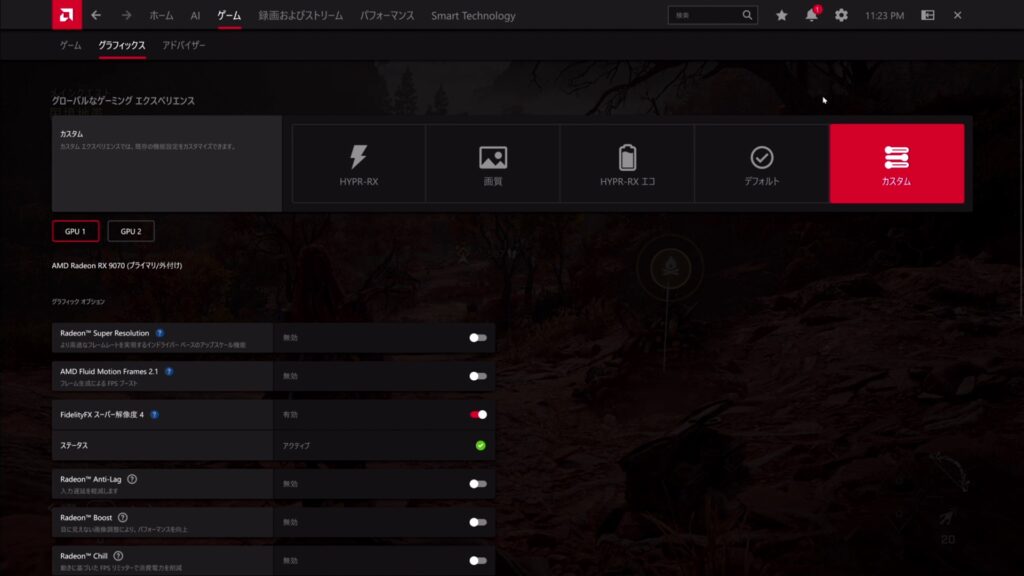Viewport: 1024px width, 576px height.
Task: Open favorites star icon
Action: pyautogui.click(x=781, y=15)
